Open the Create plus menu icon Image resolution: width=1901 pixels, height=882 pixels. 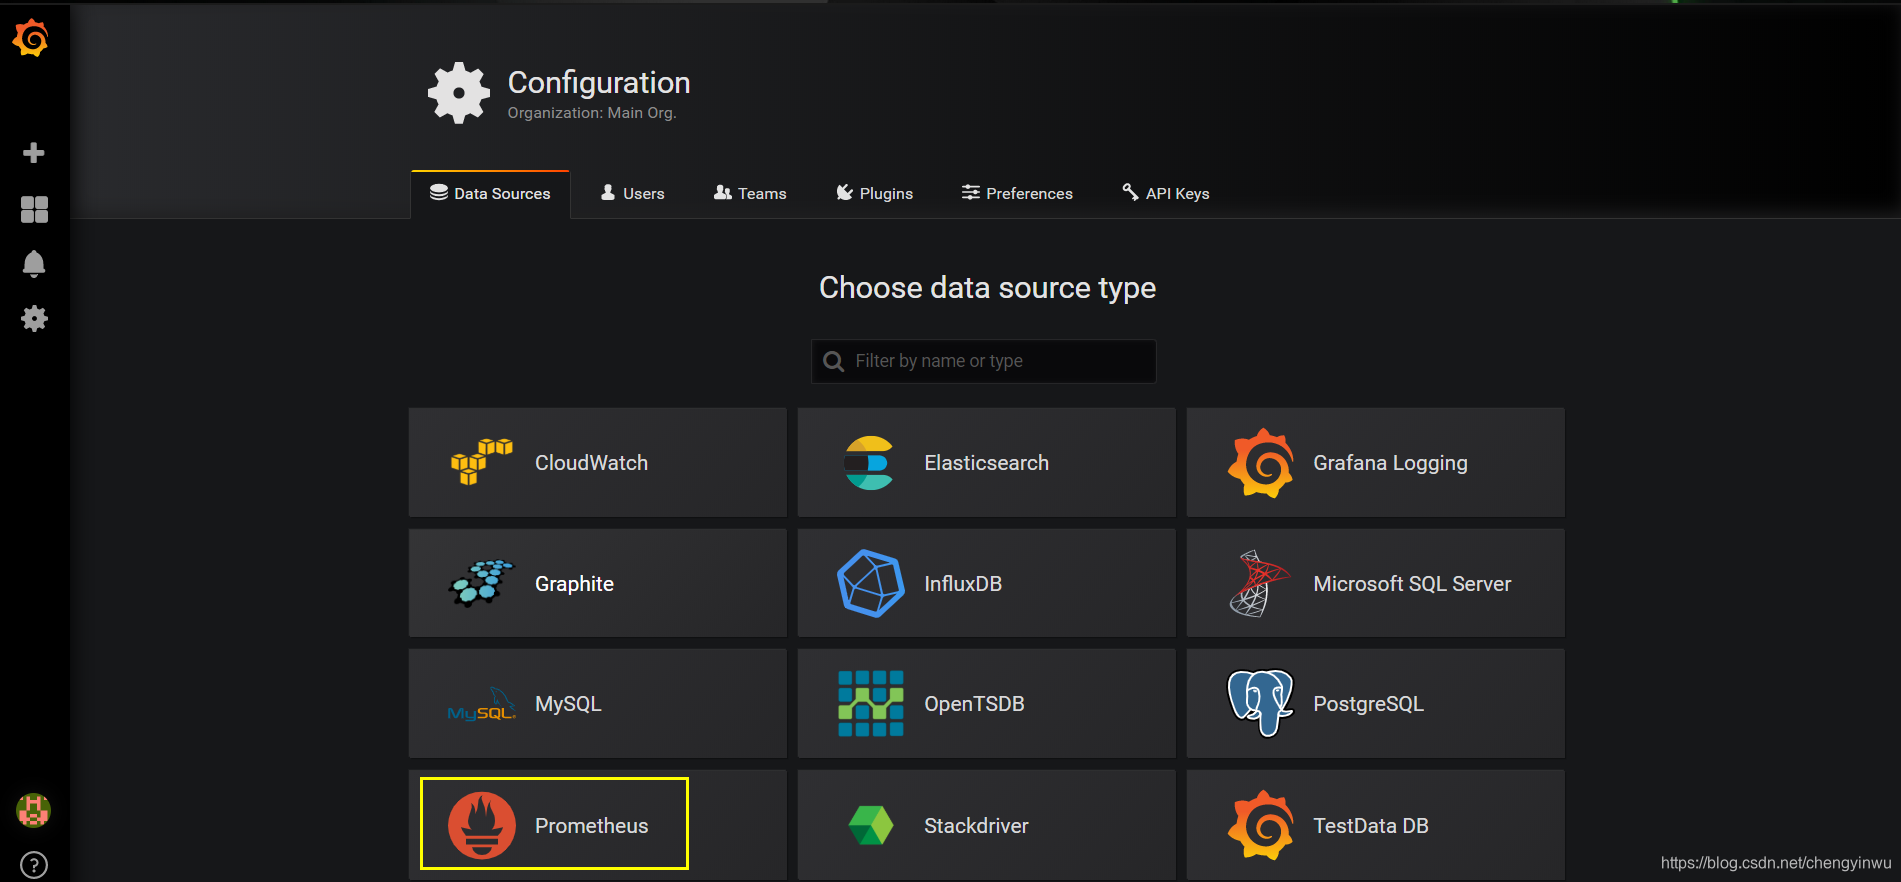click(34, 153)
